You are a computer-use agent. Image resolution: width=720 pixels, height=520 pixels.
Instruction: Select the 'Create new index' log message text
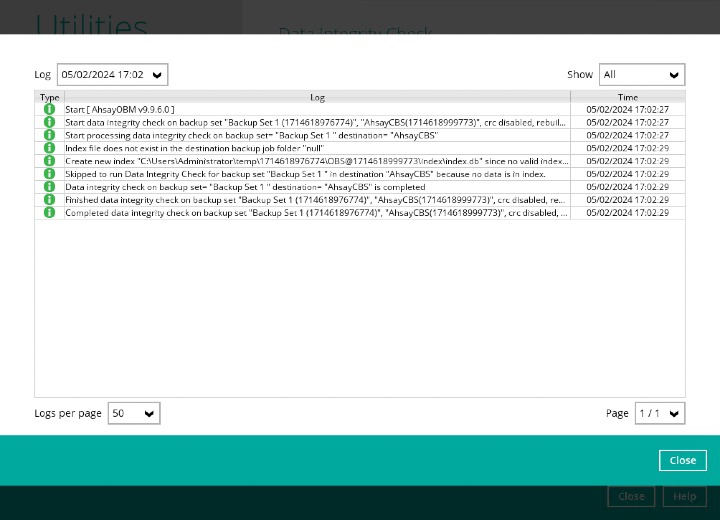tap(316, 161)
